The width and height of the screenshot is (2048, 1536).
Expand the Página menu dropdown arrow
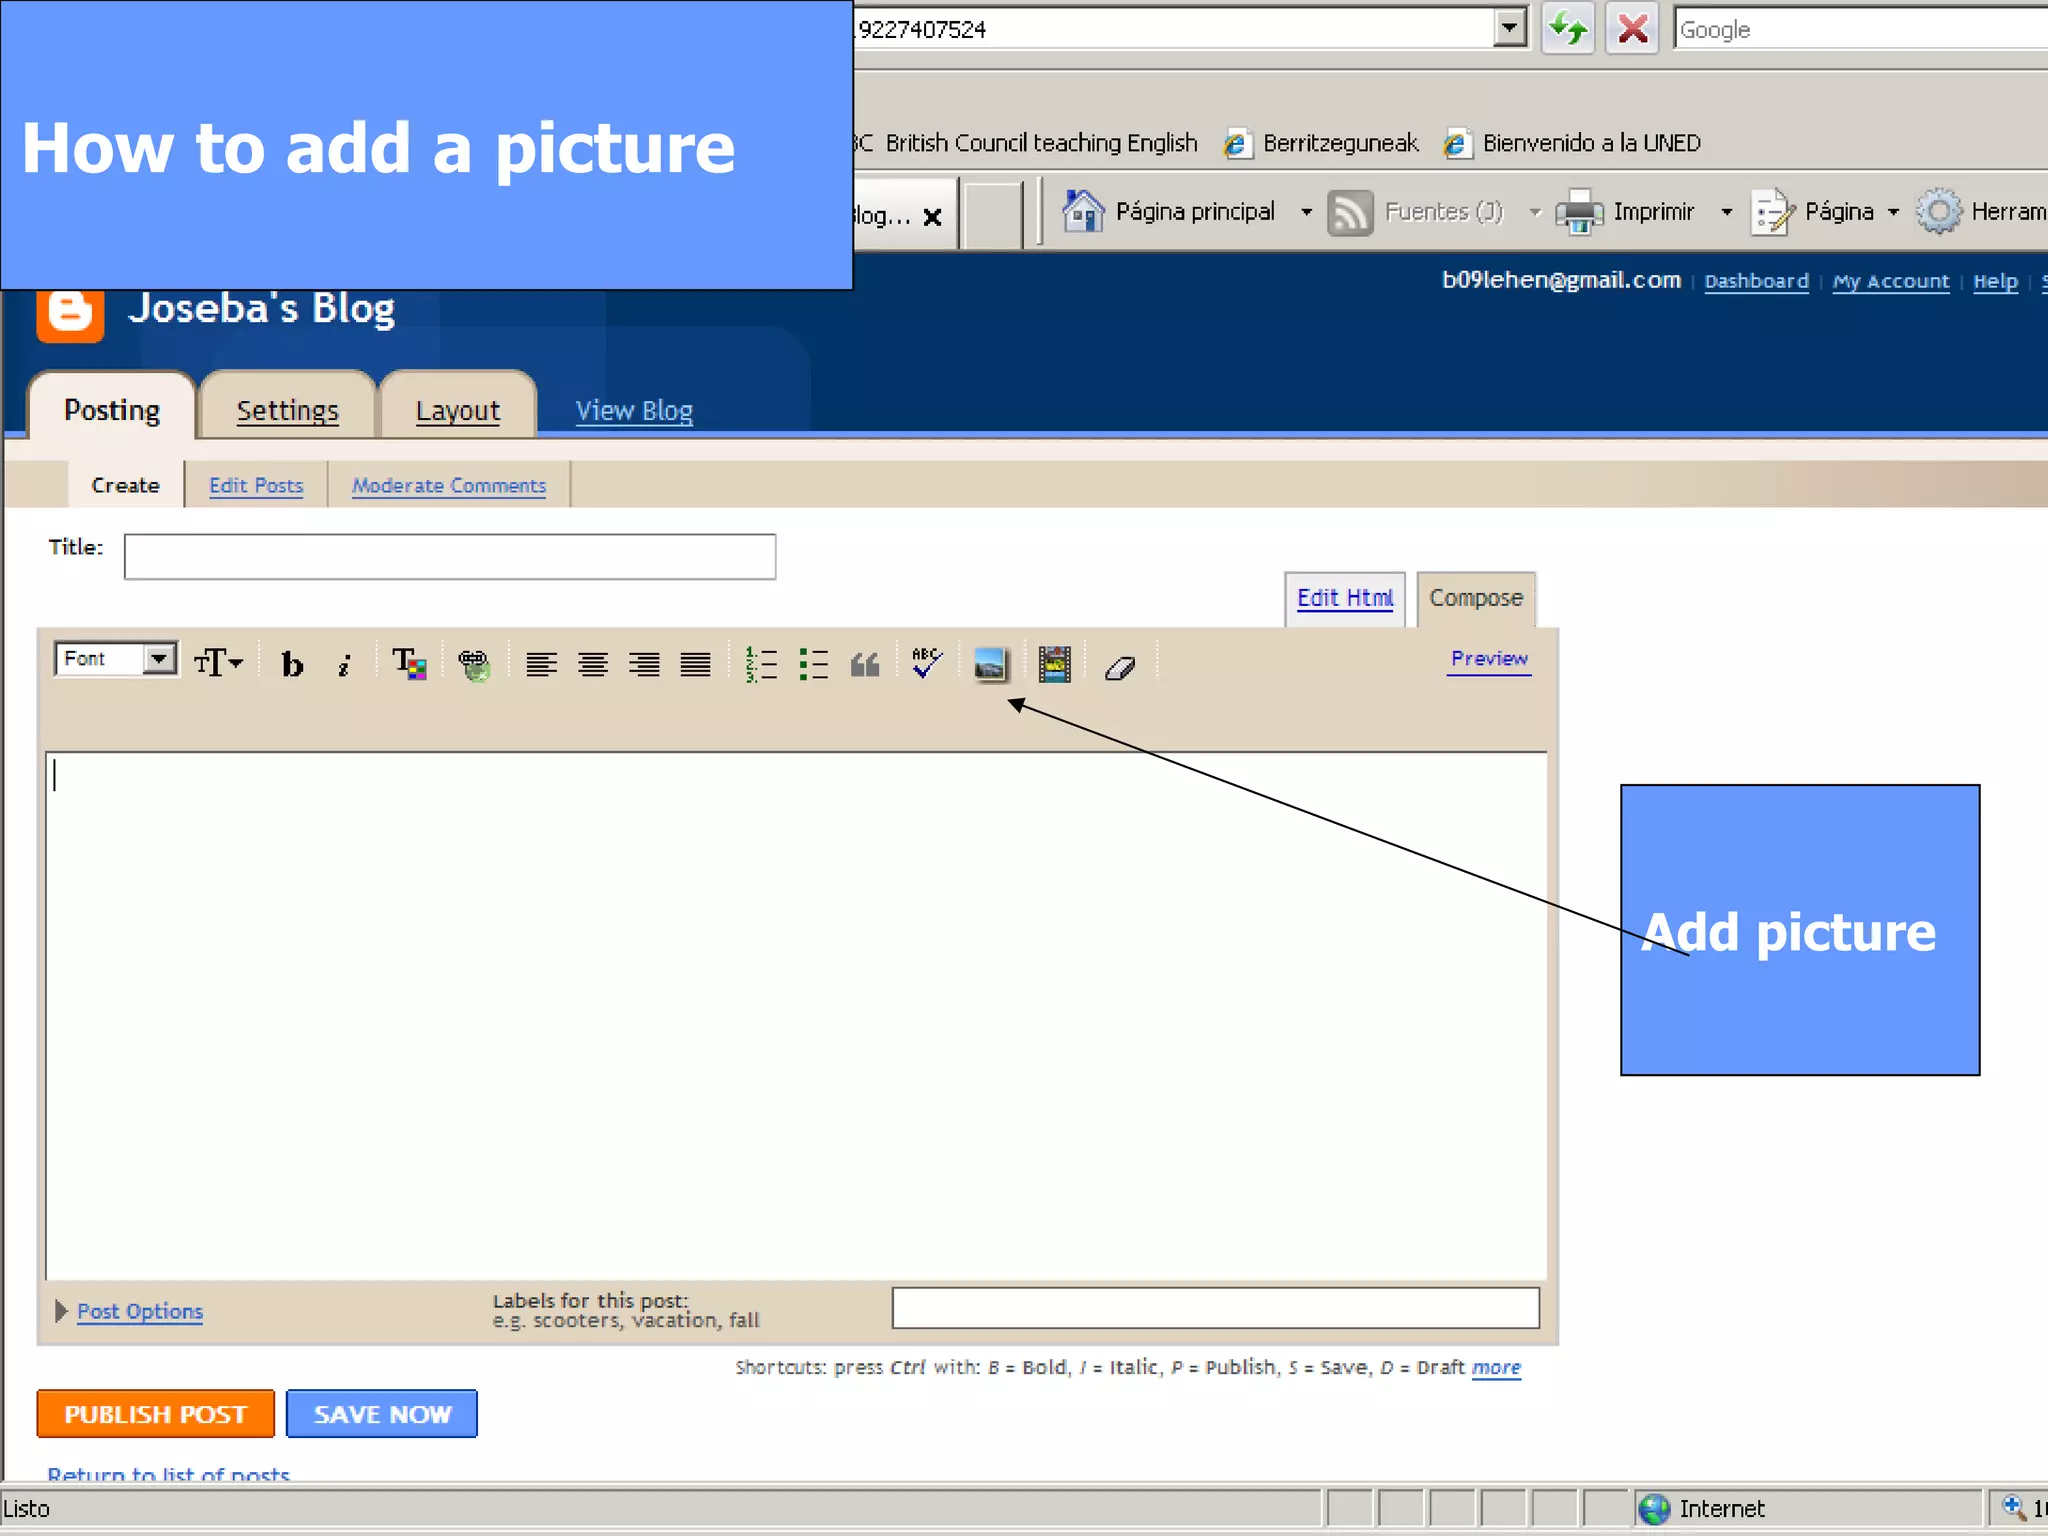tap(1893, 212)
